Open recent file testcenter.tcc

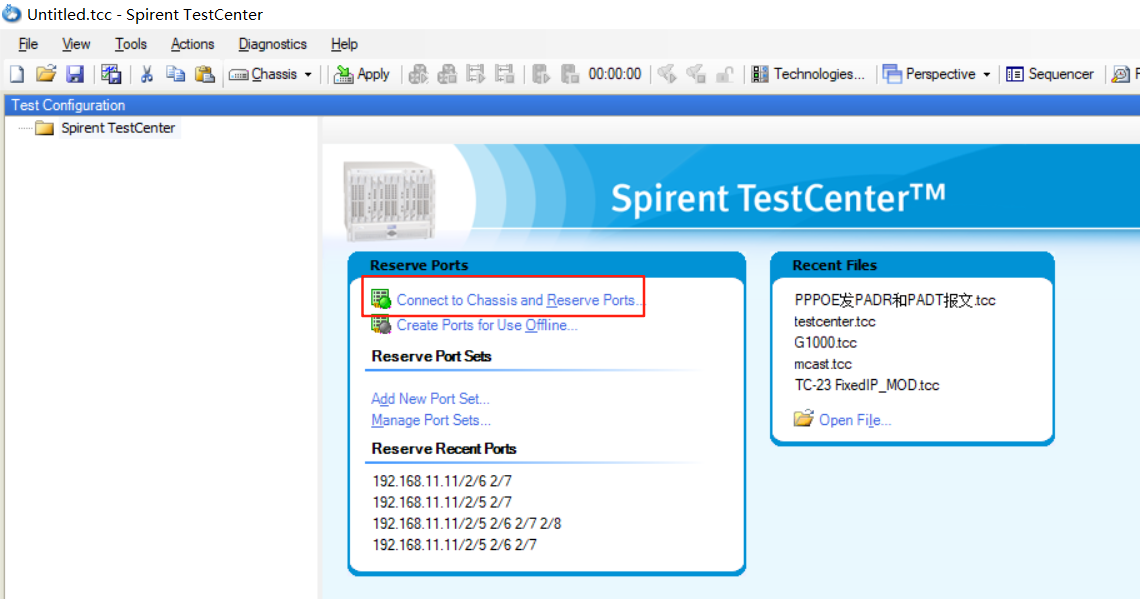pos(835,321)
